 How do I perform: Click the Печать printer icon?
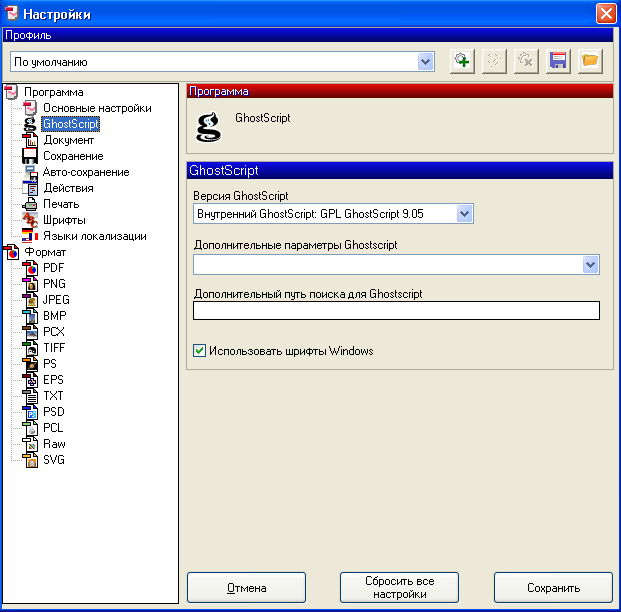(x=30, y=204)
